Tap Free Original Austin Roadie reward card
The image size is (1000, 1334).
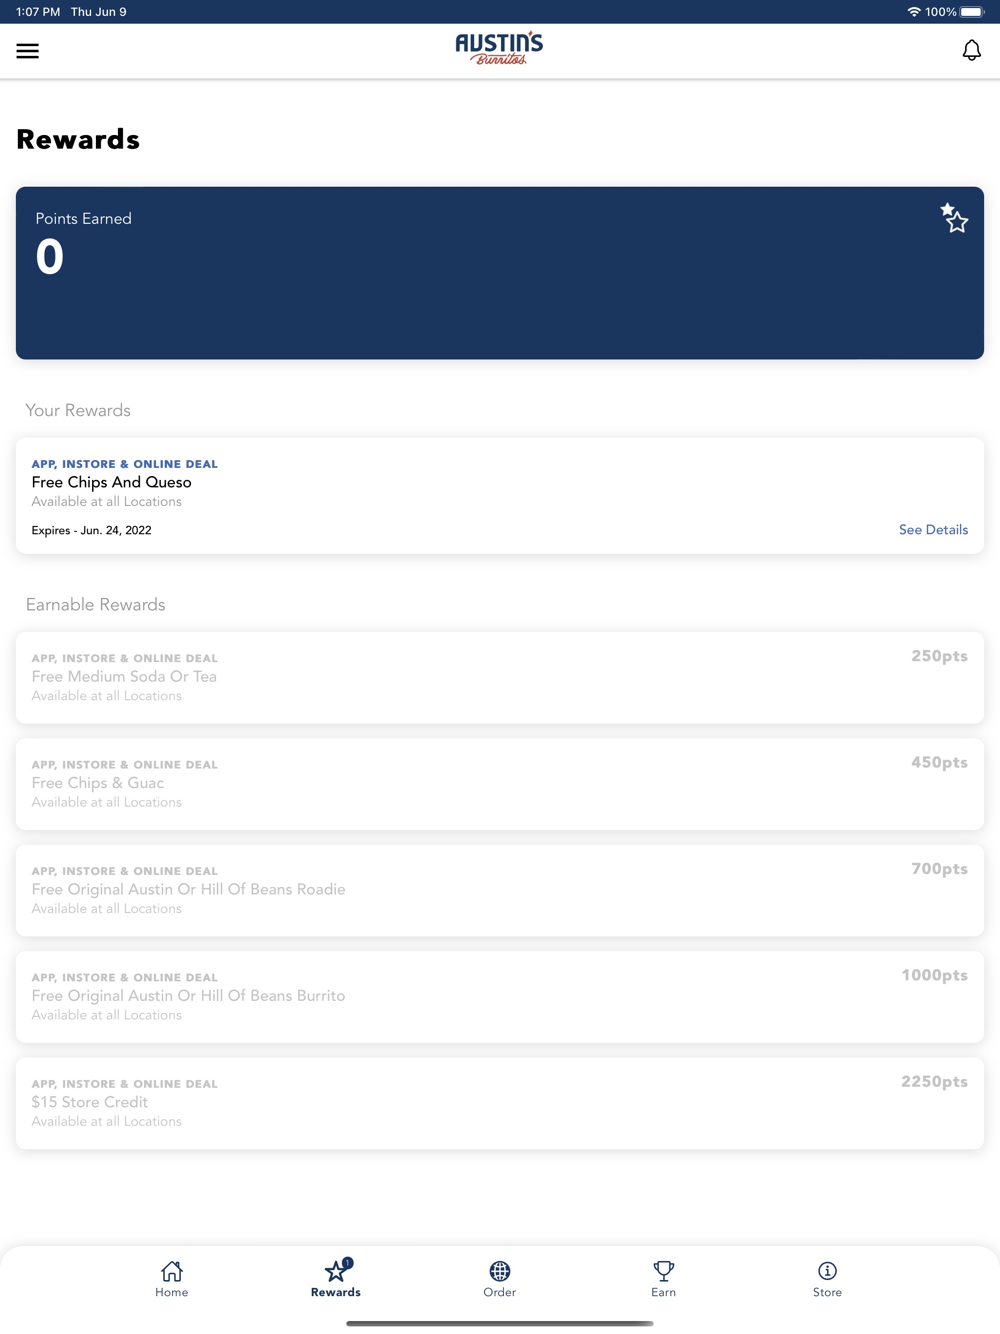(x=500, y=890)
